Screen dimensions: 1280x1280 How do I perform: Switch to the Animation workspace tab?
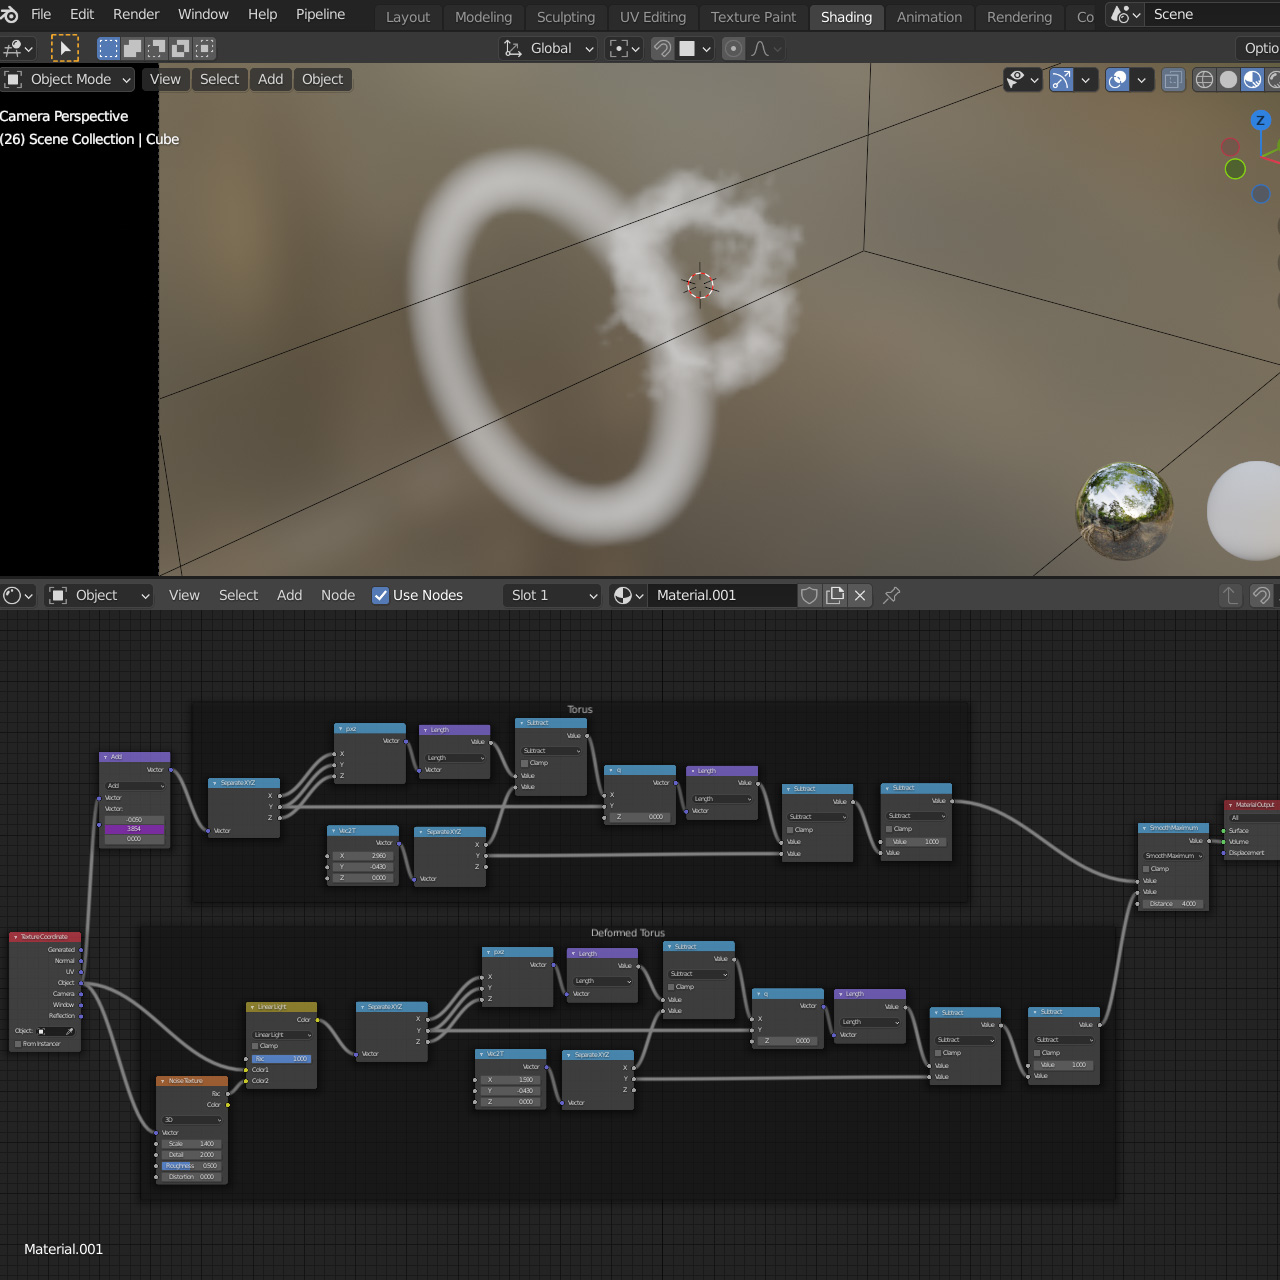[928, 16]
